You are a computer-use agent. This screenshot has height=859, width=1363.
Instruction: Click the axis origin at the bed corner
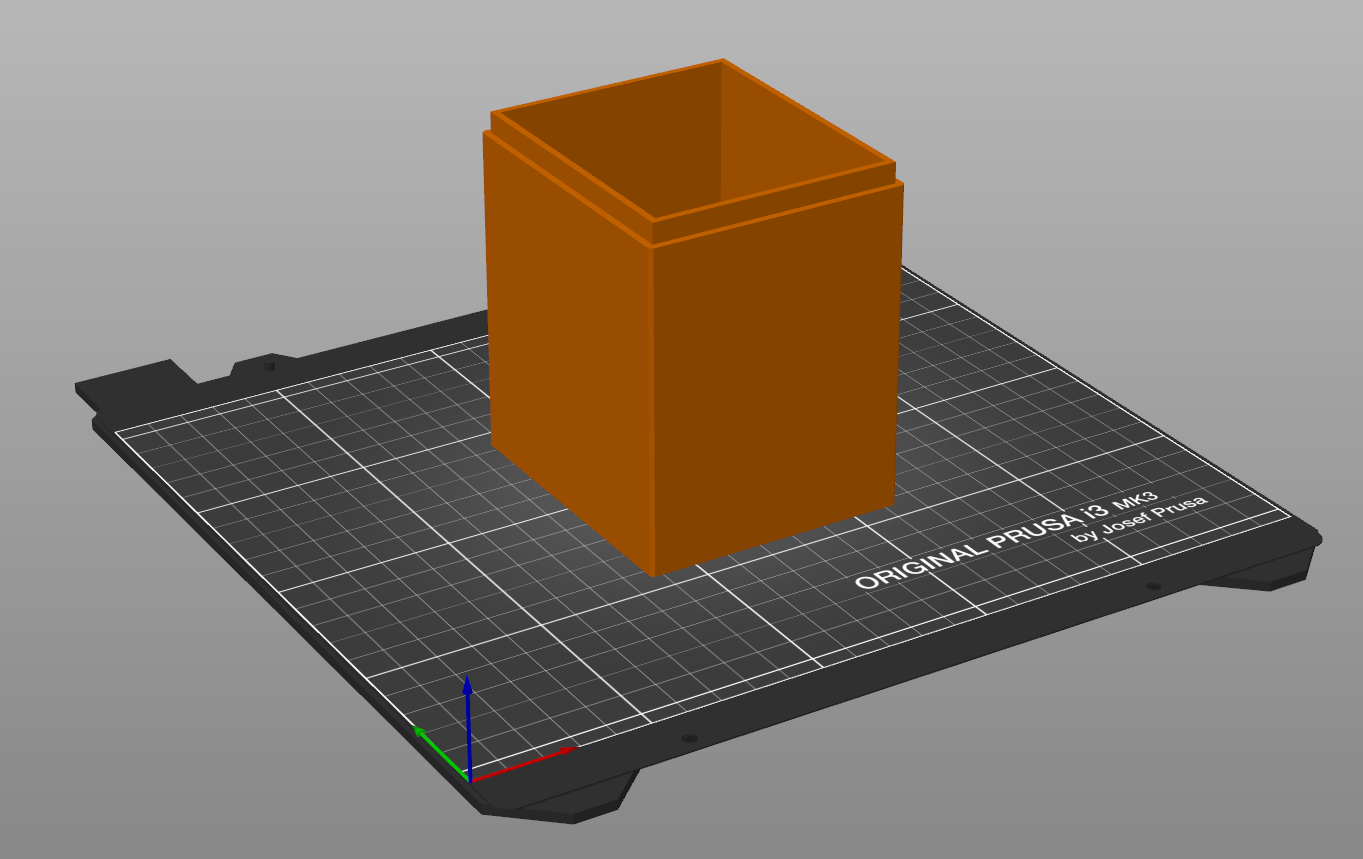point(469,780)
